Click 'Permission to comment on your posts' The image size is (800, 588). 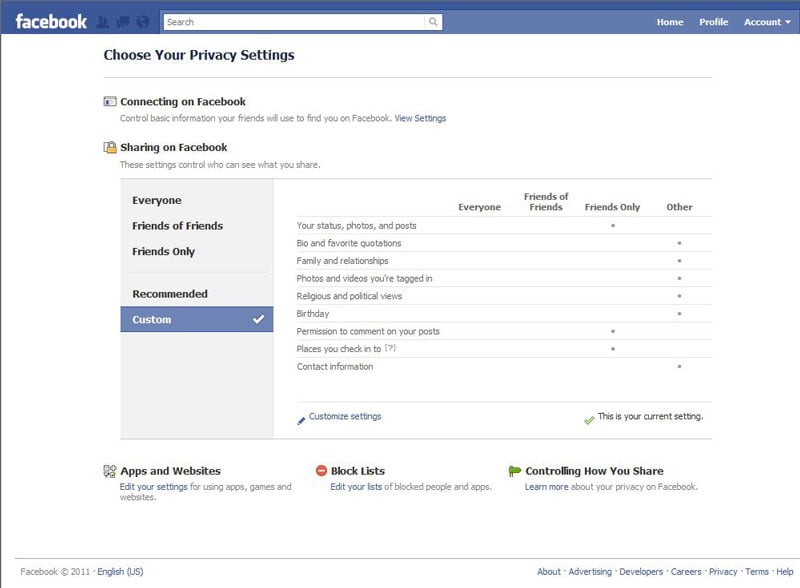(x=368, y=331)
